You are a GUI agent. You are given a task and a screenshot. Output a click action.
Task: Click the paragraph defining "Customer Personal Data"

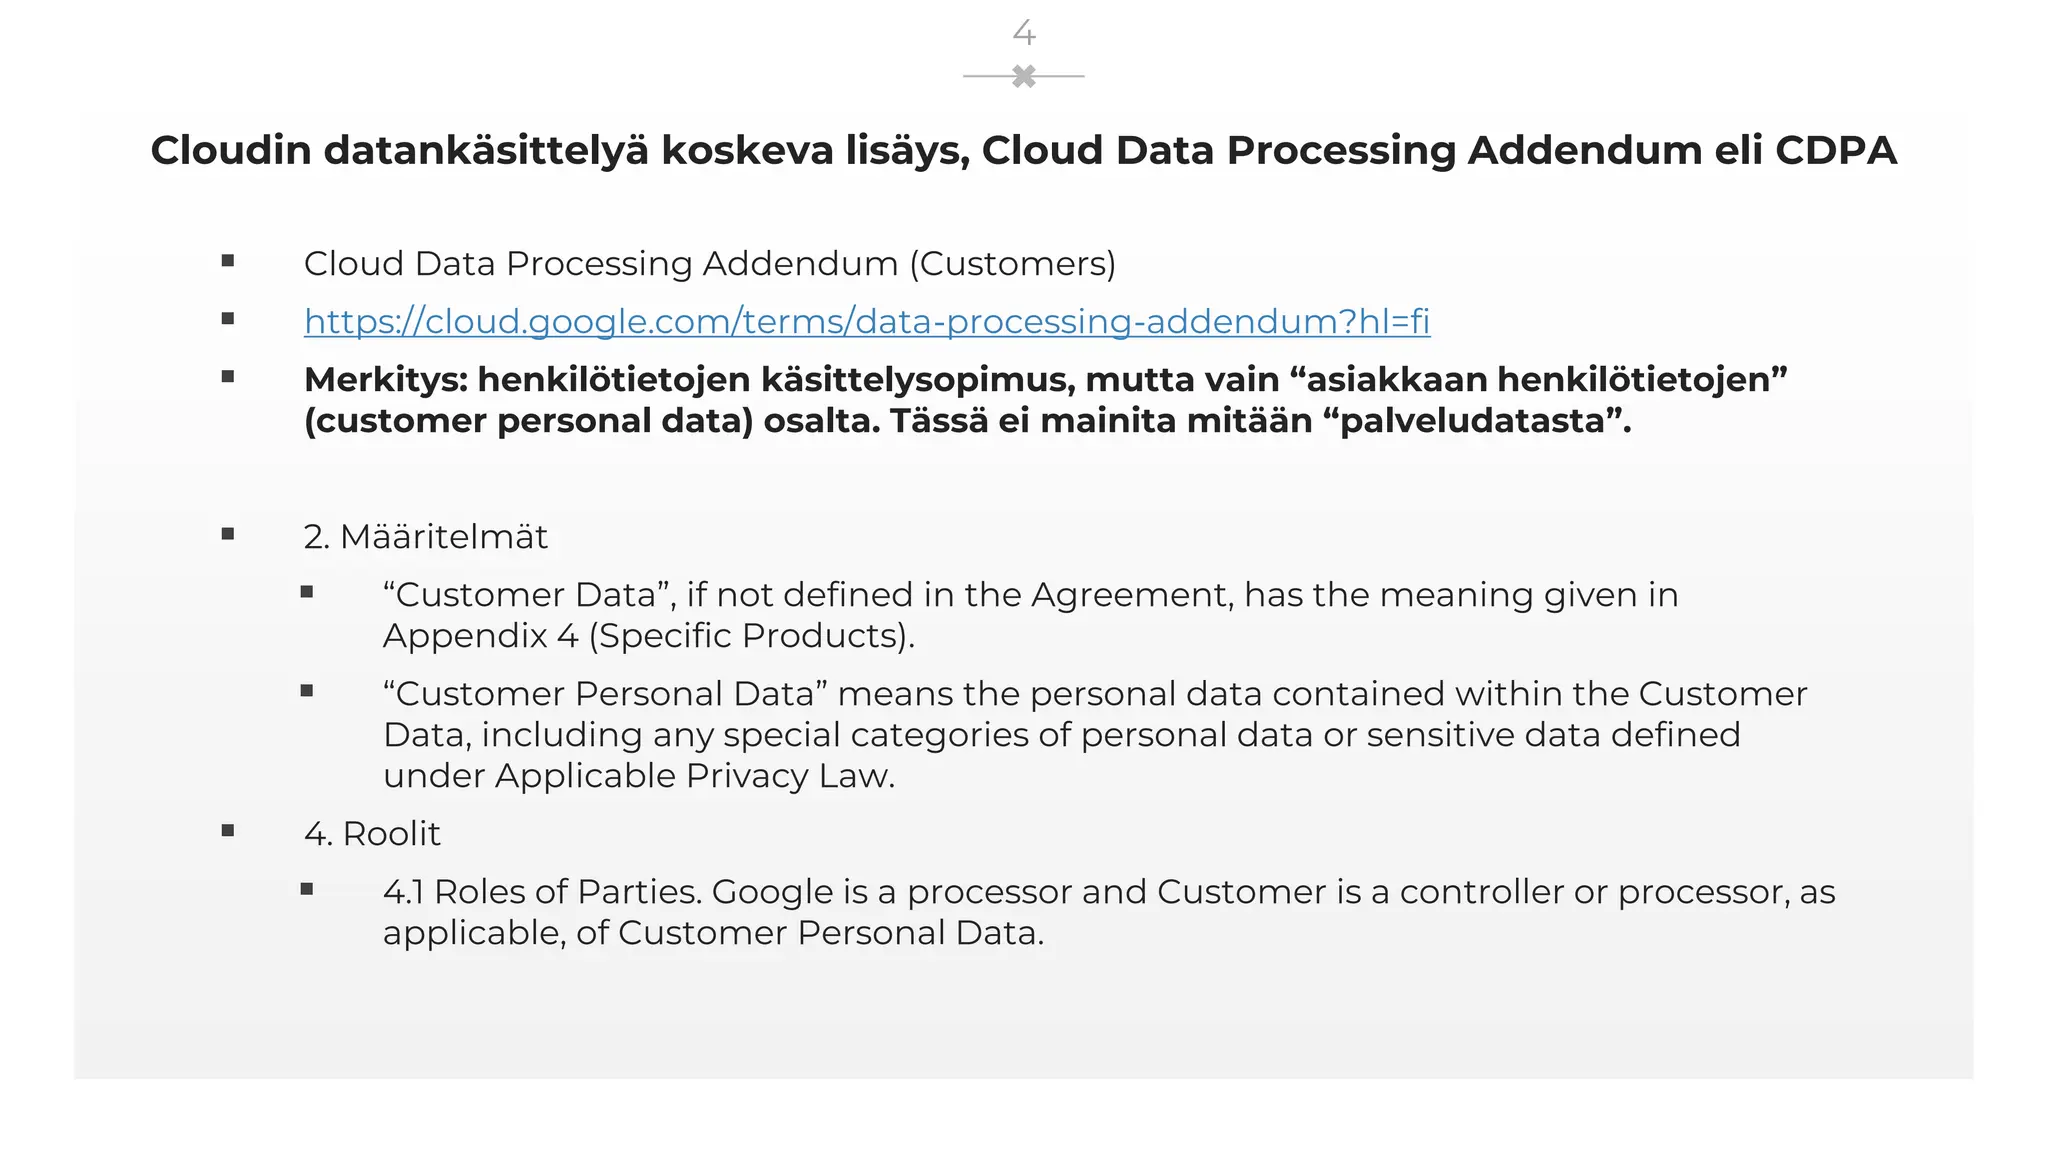pos(1094,735)
